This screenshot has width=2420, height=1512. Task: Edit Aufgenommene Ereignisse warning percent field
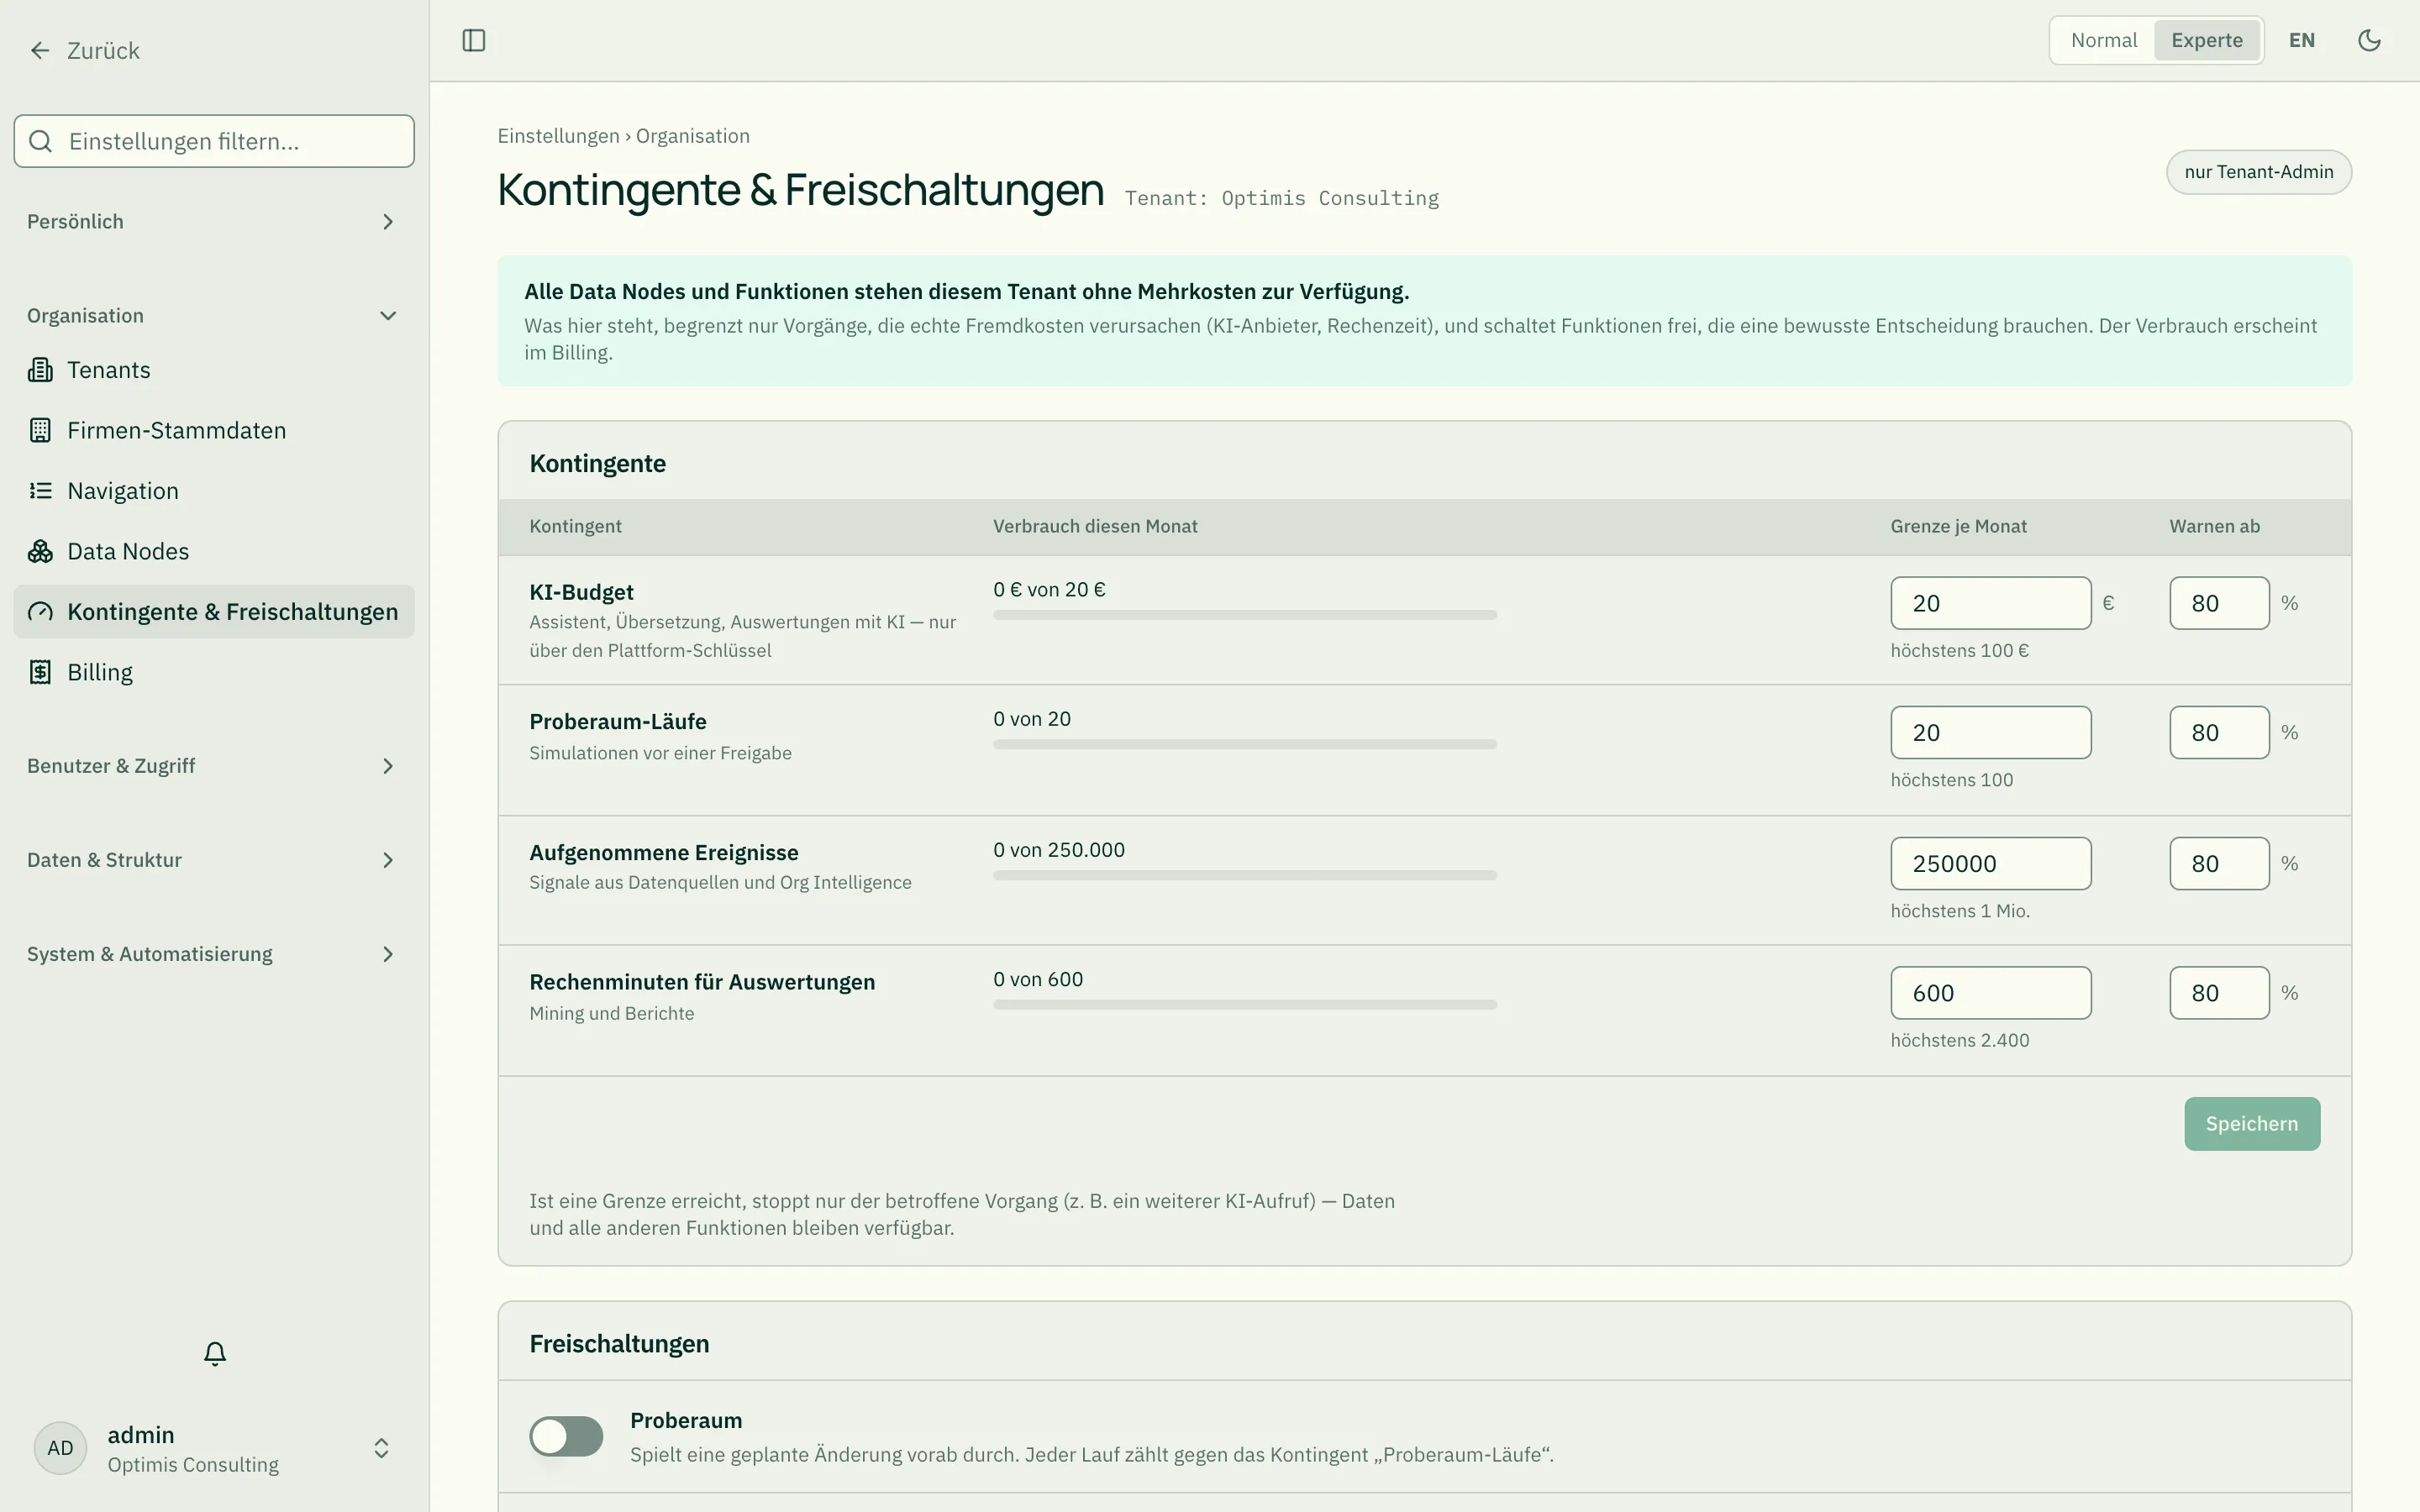(2219, 863)
